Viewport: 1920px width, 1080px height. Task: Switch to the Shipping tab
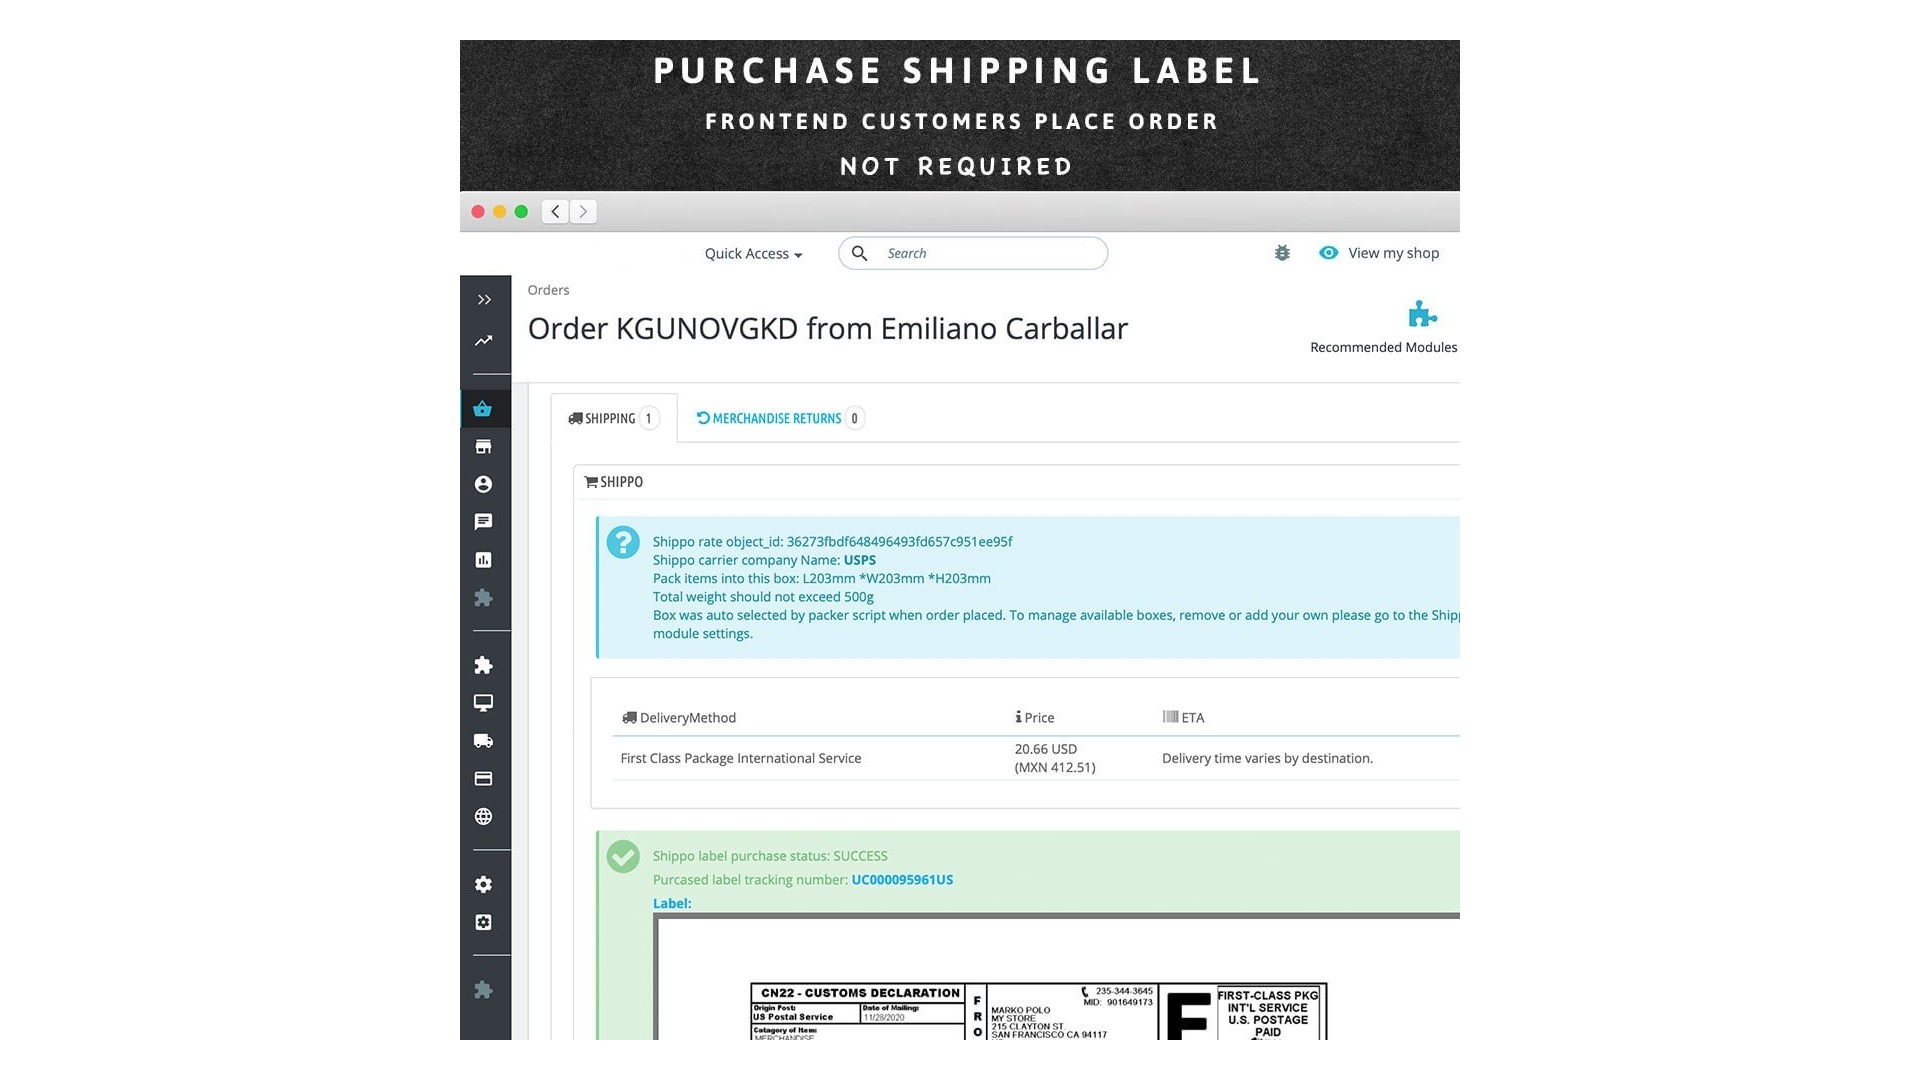[x=613, y=419]
